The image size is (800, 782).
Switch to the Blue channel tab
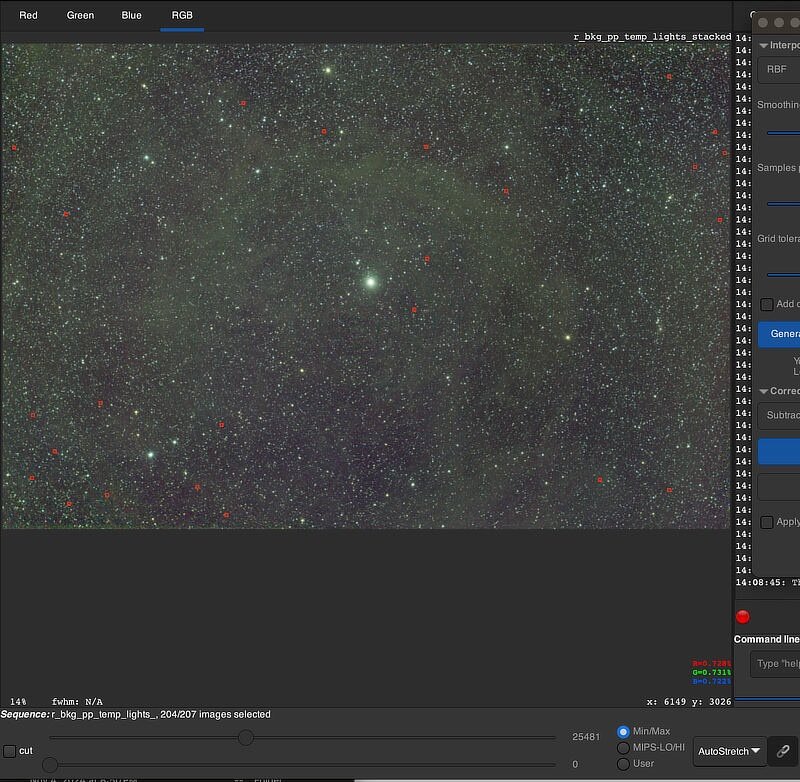coord(131,15)
